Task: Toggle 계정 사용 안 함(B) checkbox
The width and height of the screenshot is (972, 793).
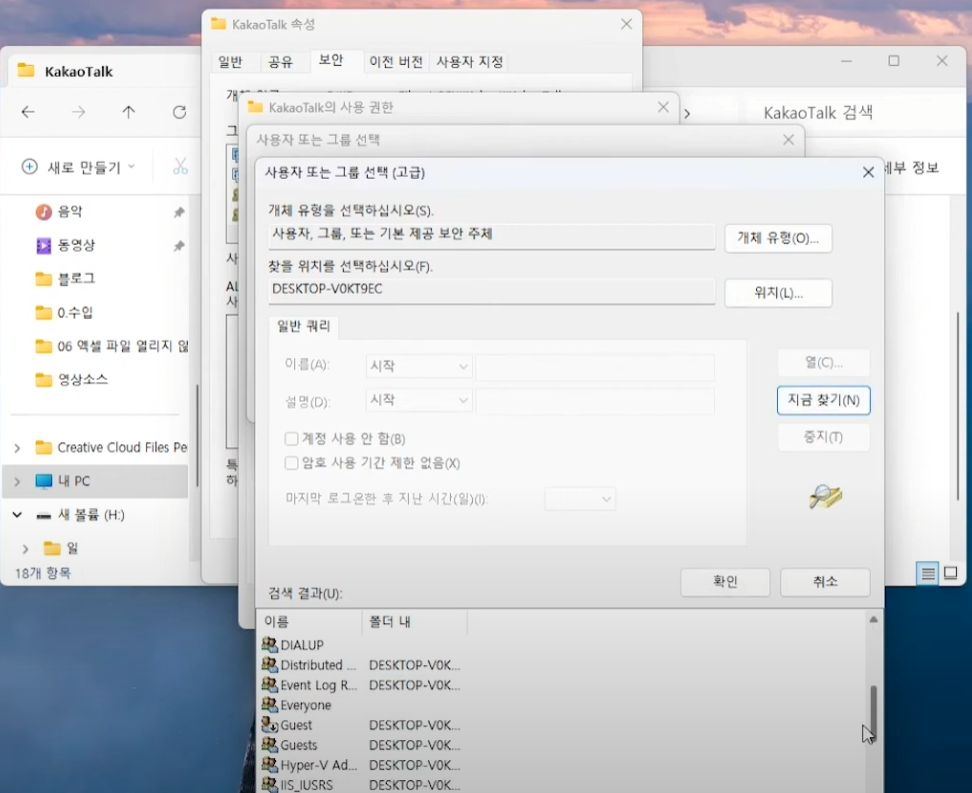Action: coord(291,439)
